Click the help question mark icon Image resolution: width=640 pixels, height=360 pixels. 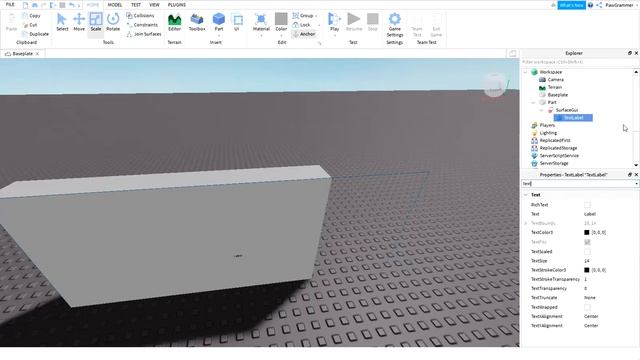point(590,5)
